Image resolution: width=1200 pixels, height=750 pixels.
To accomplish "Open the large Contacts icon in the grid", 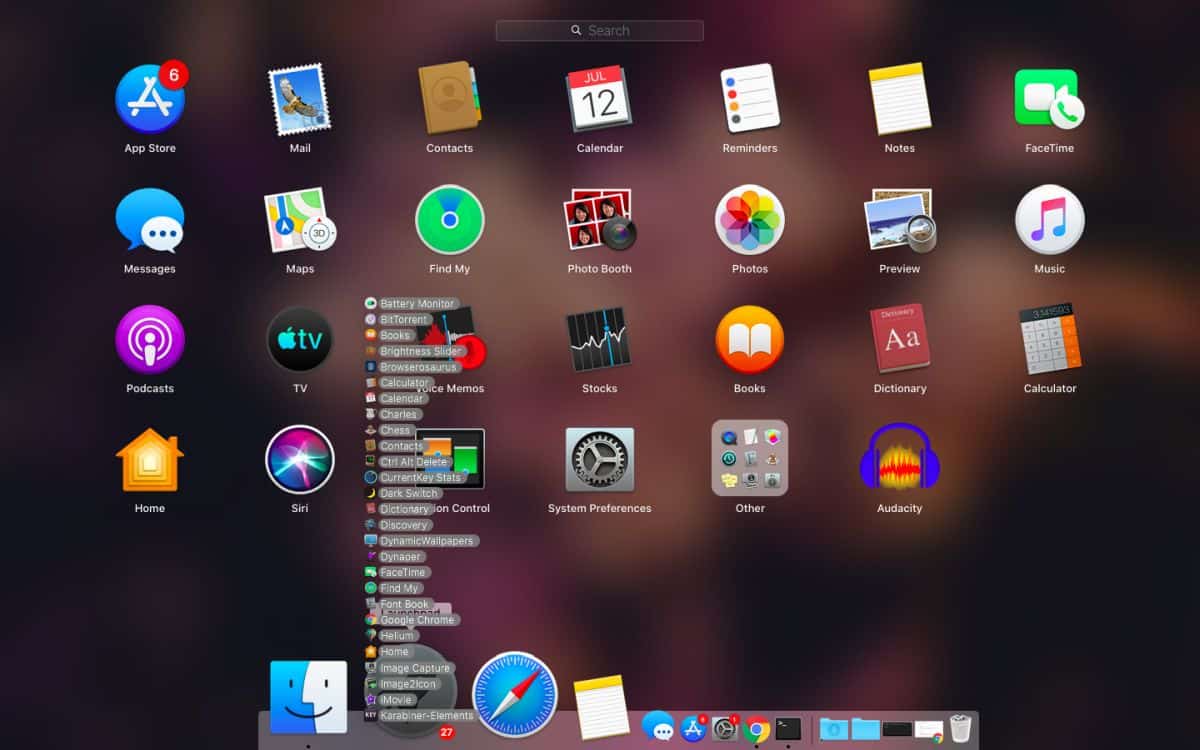I will click(x=450, y=99).
